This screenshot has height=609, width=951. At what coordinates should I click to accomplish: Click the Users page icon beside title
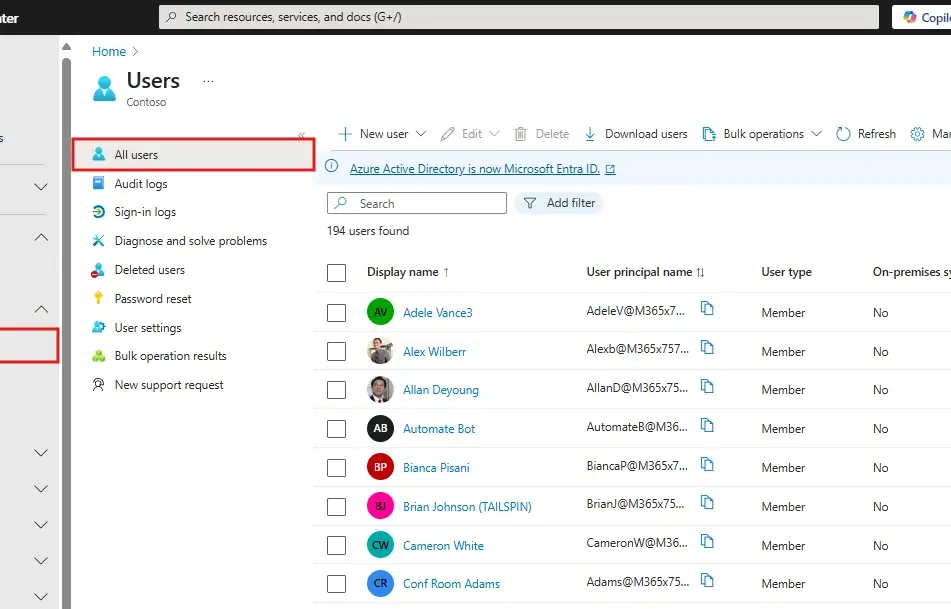coord(104,89)
